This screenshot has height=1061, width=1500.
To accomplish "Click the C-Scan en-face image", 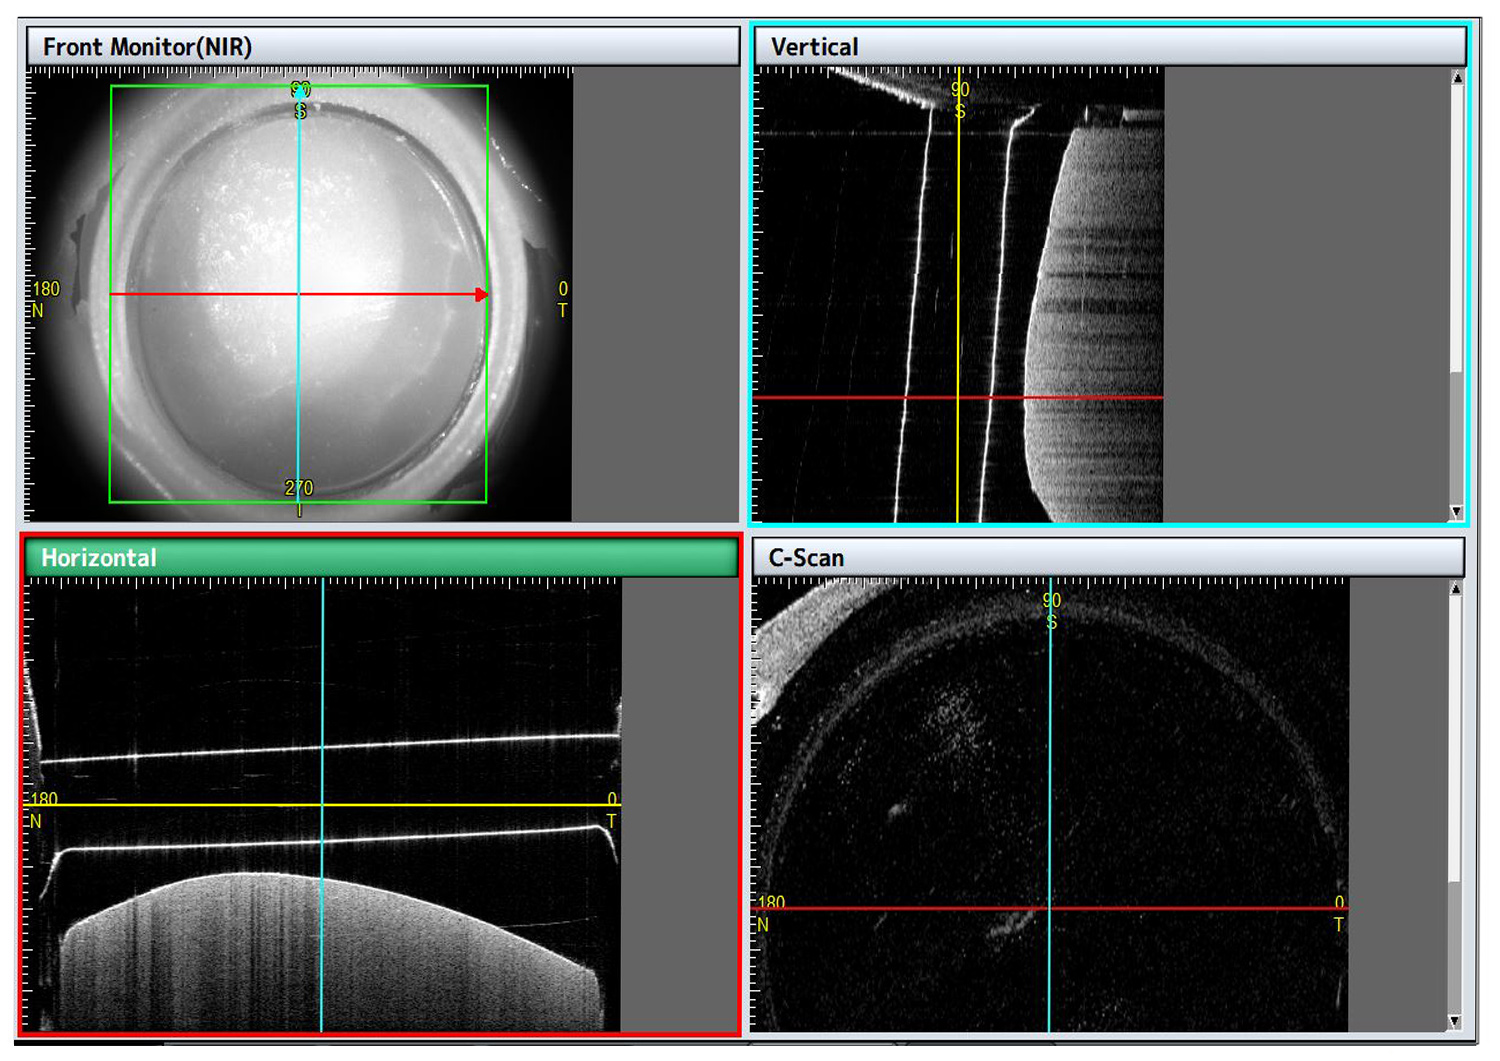I will (1050, 805).
